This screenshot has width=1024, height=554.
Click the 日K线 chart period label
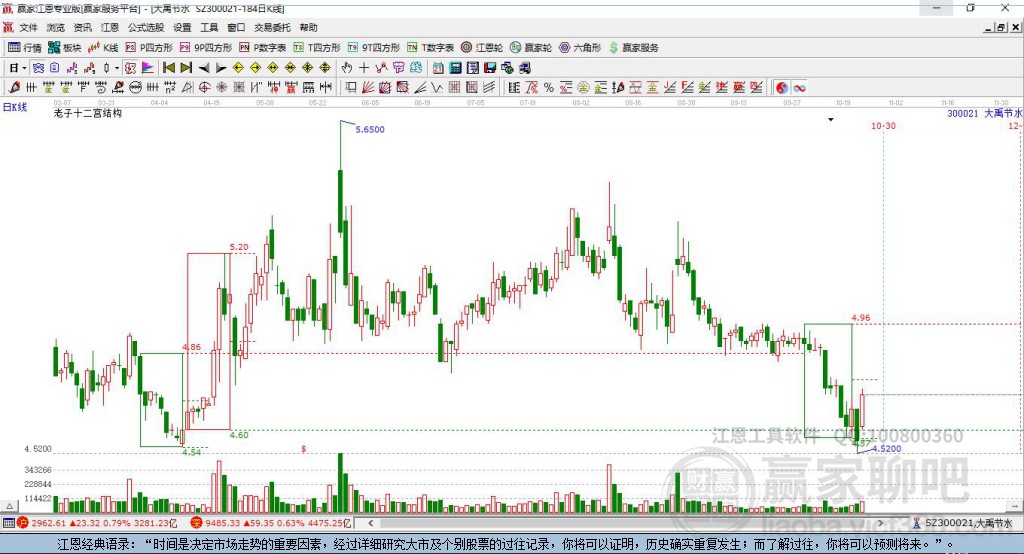tap(15, 107)
